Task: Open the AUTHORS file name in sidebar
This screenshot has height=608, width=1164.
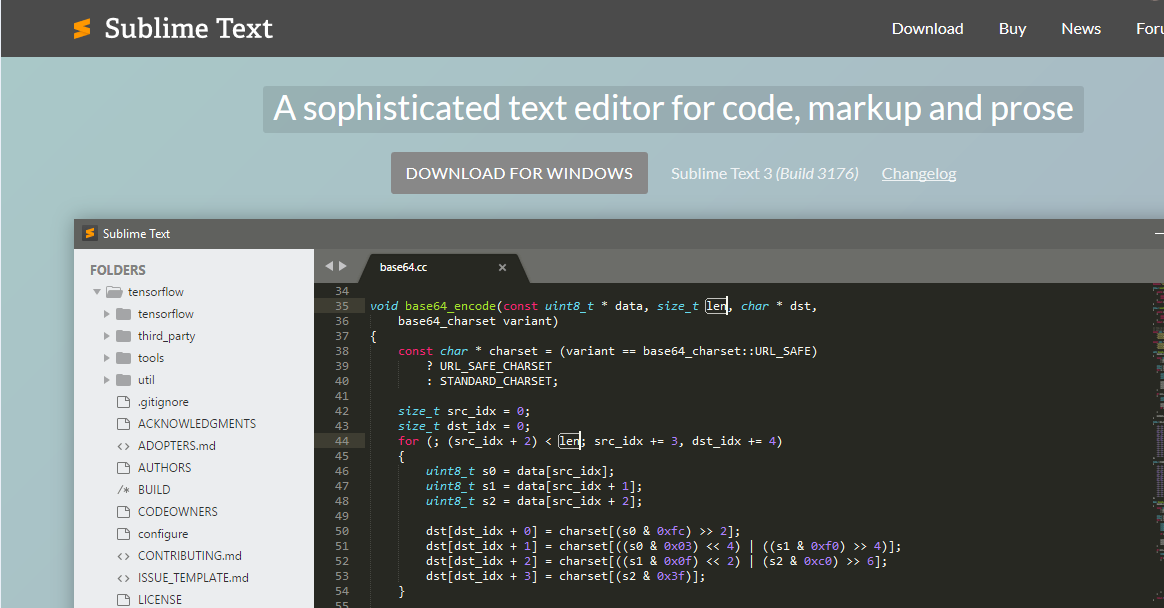Action: point(164,468)
